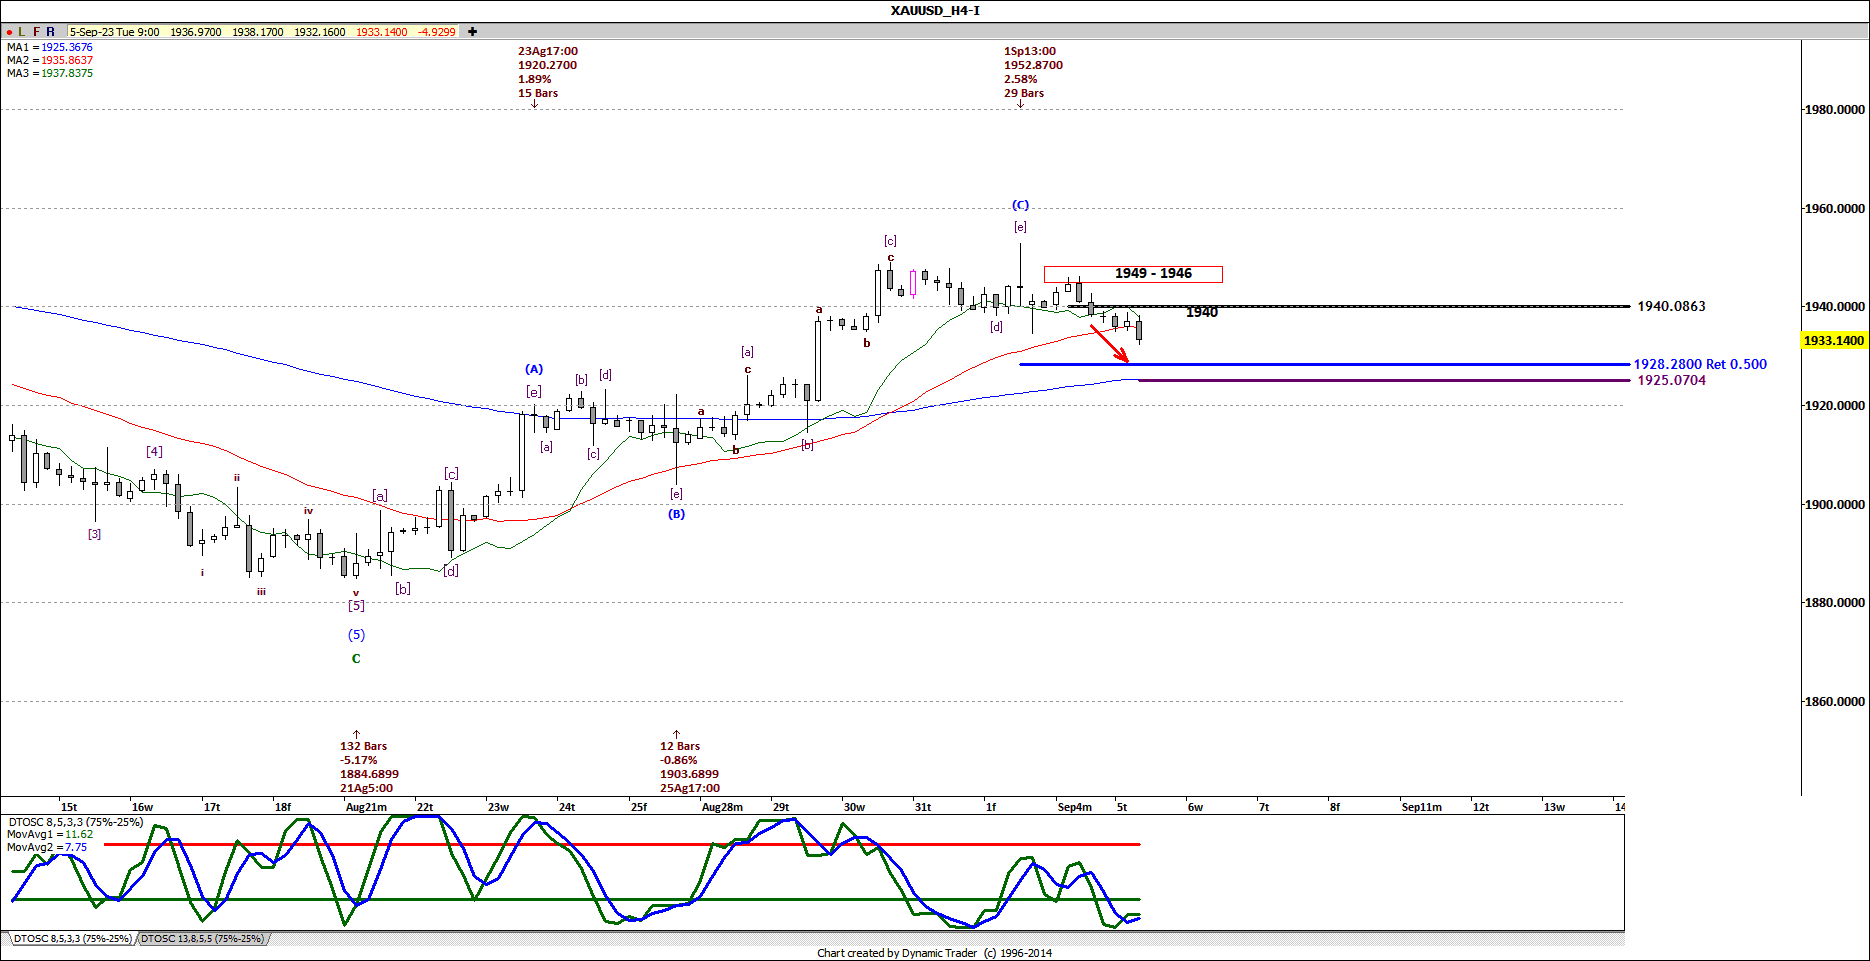Viewport: 1870px width, 961px height.
Task: Toggle the F button on the toolbar
Action: [35, 31]
